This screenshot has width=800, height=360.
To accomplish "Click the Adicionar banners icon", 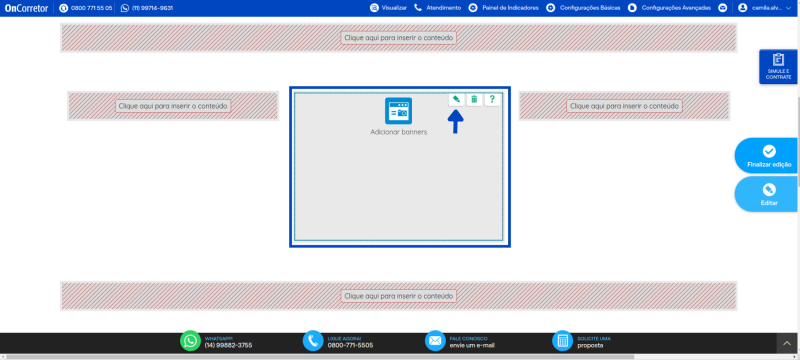I will tap(398, 111).
